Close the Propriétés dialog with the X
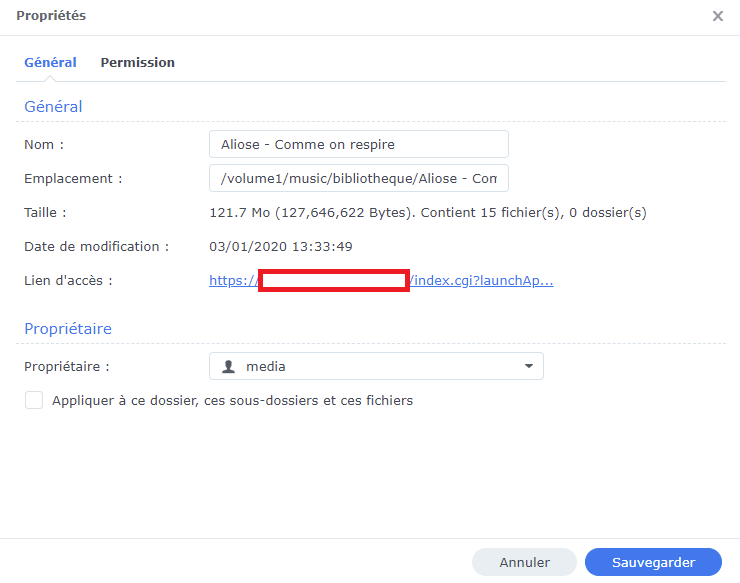 tap(717, 16)
